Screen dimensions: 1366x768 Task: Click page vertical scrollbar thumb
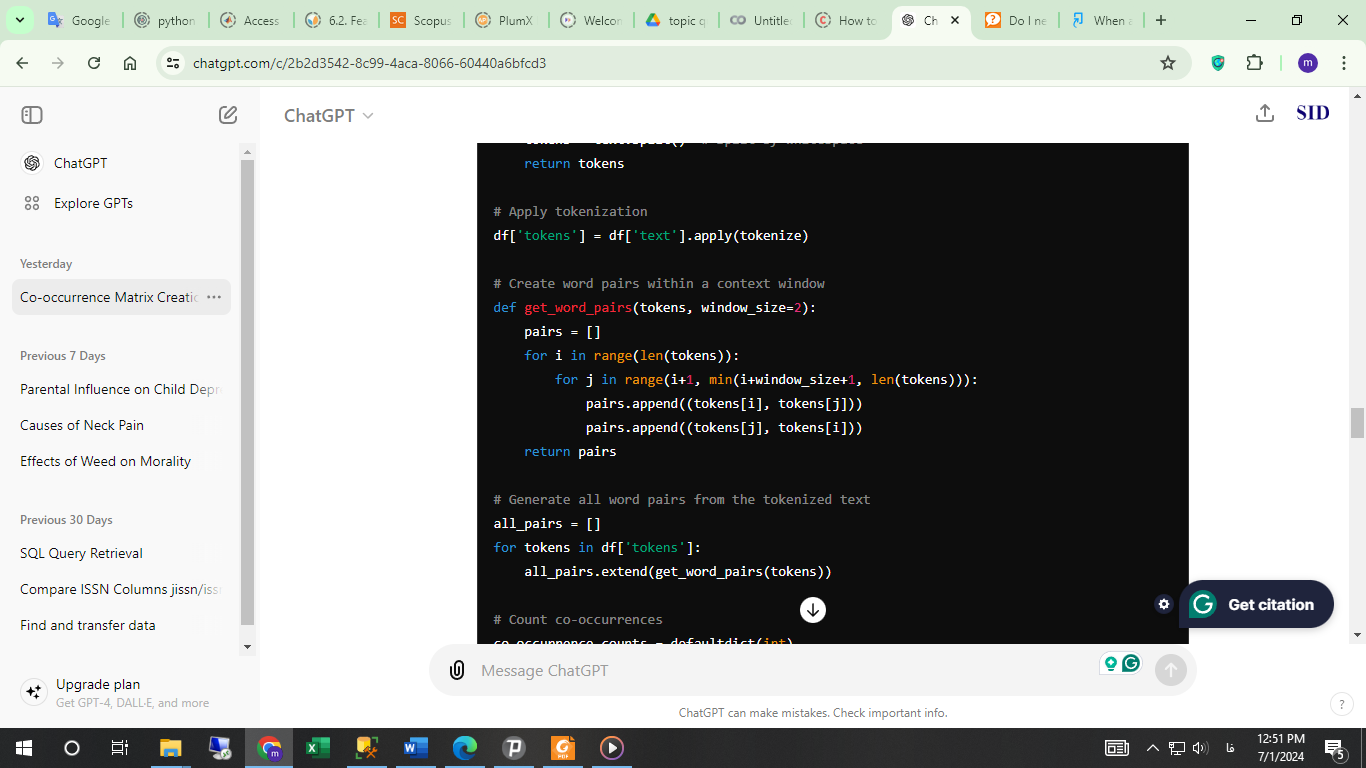(x=1357, y=423)
